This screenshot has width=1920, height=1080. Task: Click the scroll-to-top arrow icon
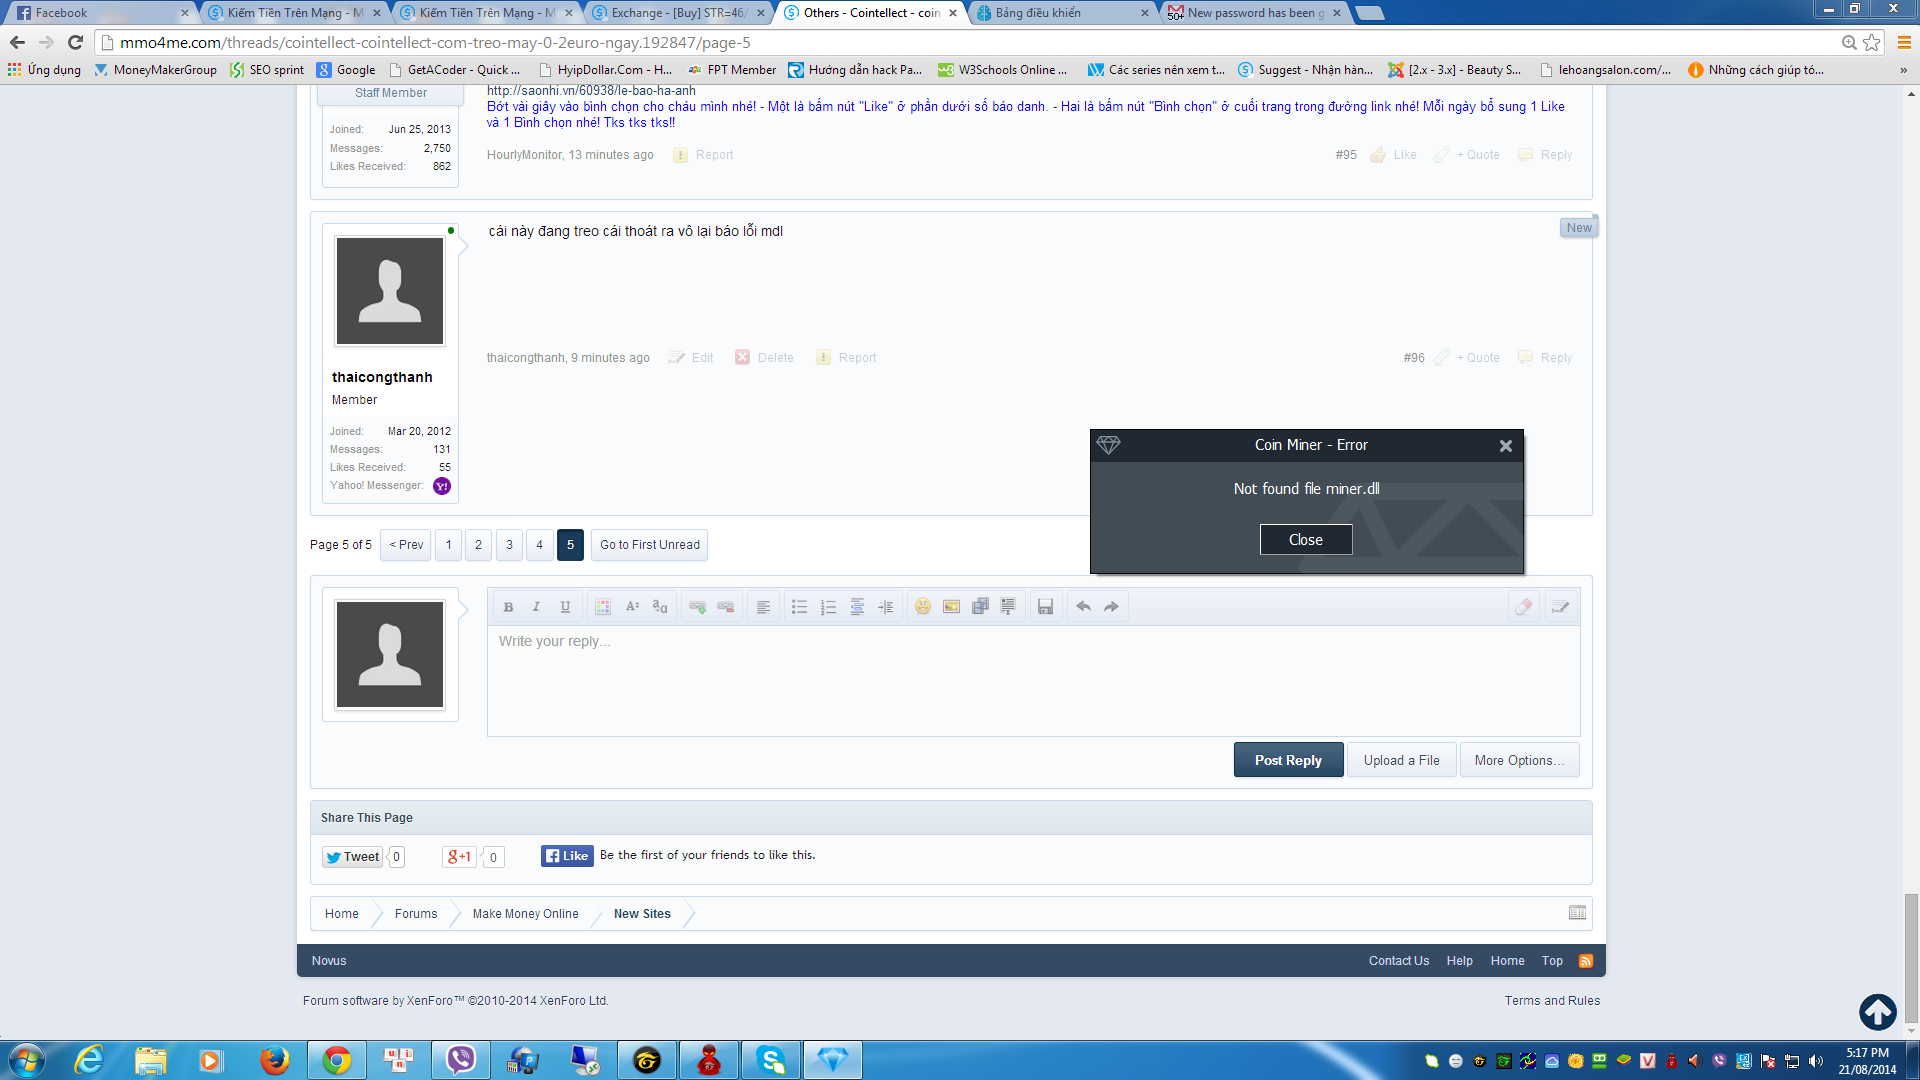coord(1877,1012)
